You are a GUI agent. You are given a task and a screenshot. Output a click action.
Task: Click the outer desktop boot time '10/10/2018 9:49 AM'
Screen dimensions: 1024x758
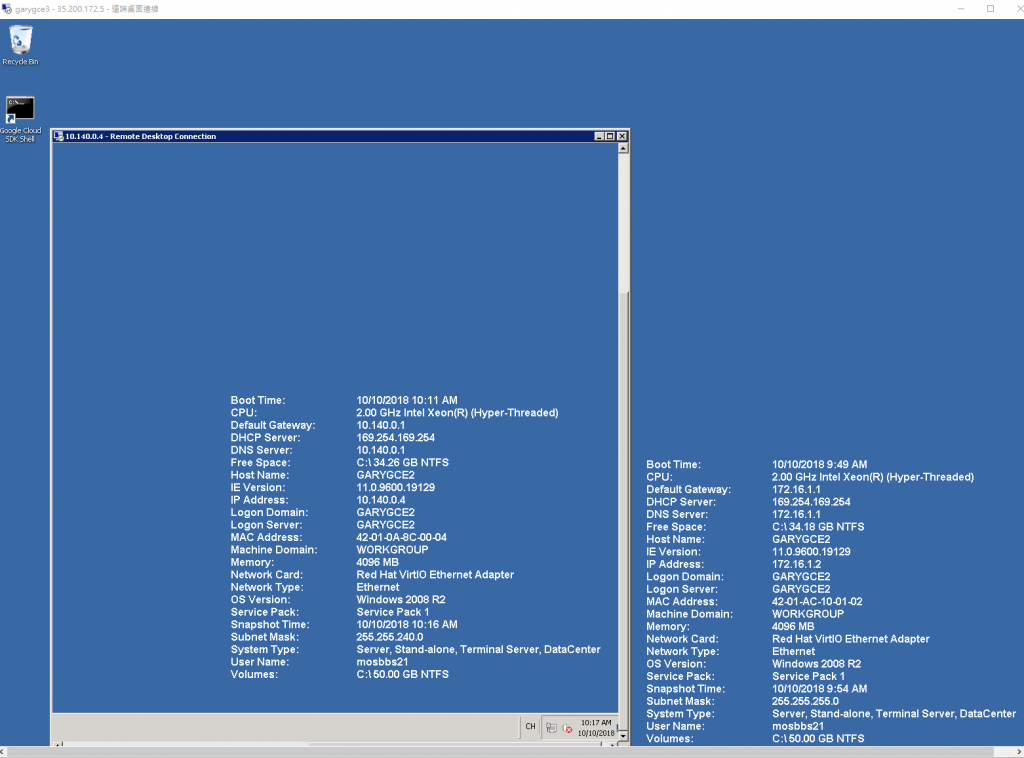(x=820, y=464)
